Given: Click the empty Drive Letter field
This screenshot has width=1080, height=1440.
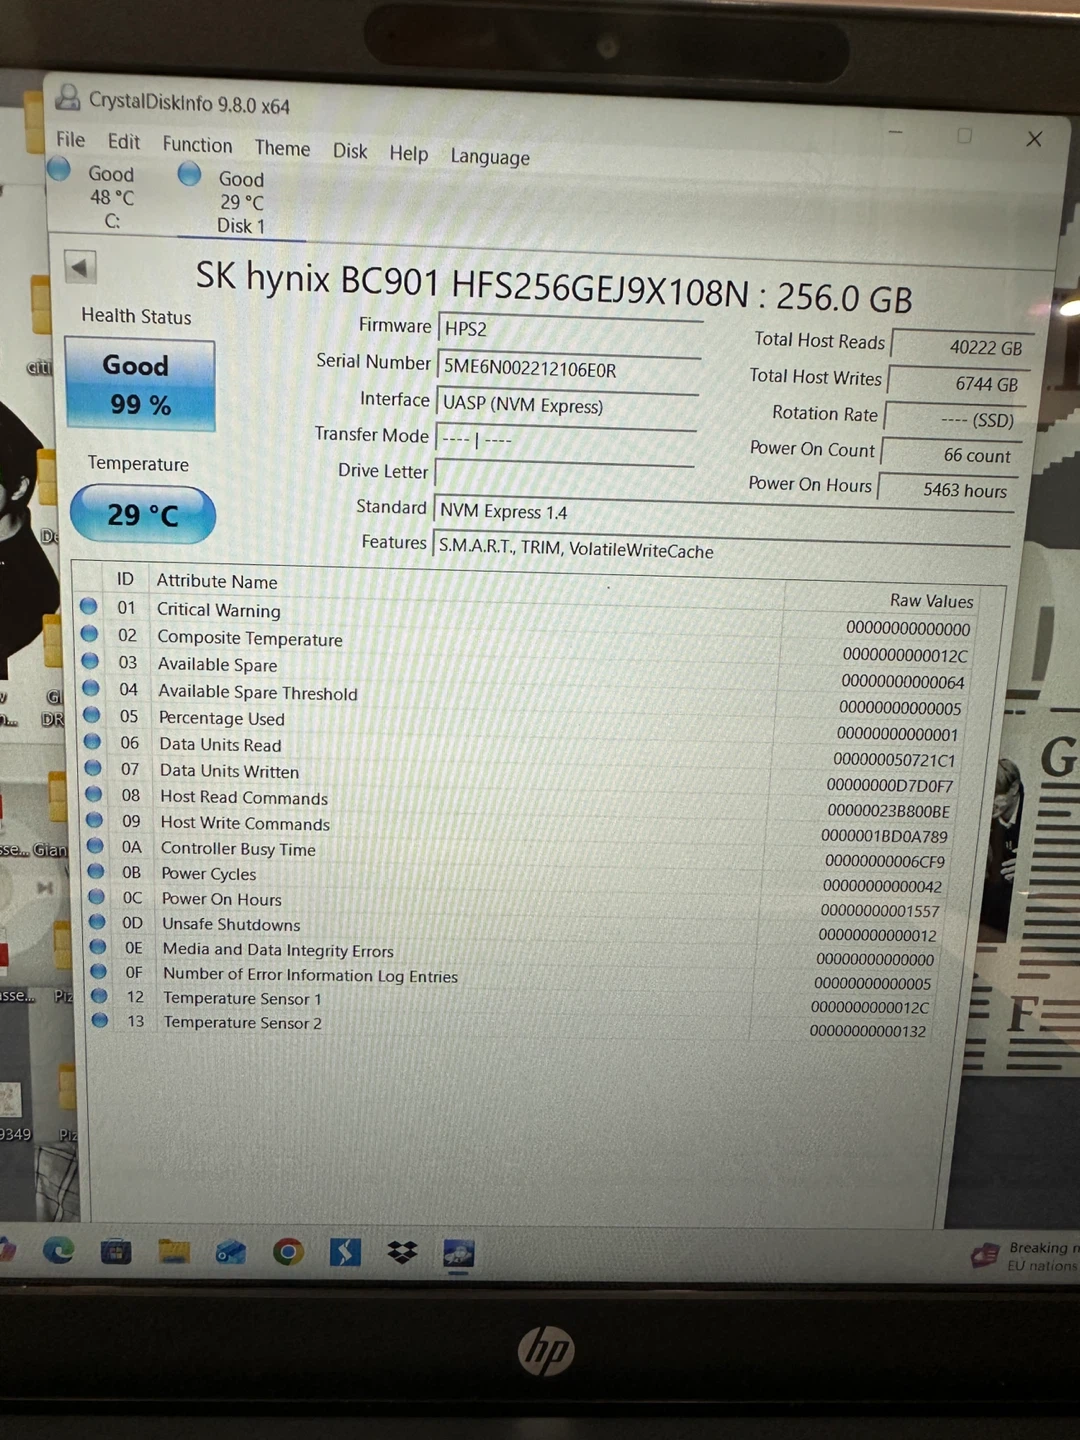Looking at the screenshot, I should (564, 476).
